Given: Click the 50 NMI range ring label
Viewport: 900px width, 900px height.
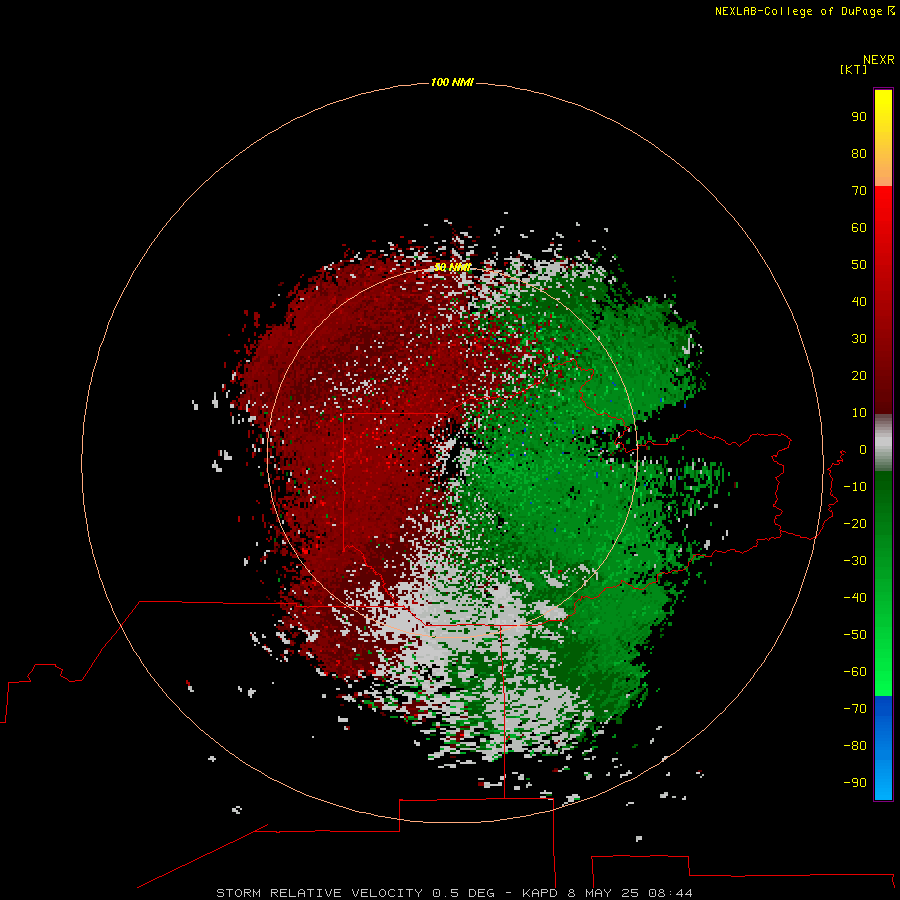Looking at the screenshot, I should 452,267.
